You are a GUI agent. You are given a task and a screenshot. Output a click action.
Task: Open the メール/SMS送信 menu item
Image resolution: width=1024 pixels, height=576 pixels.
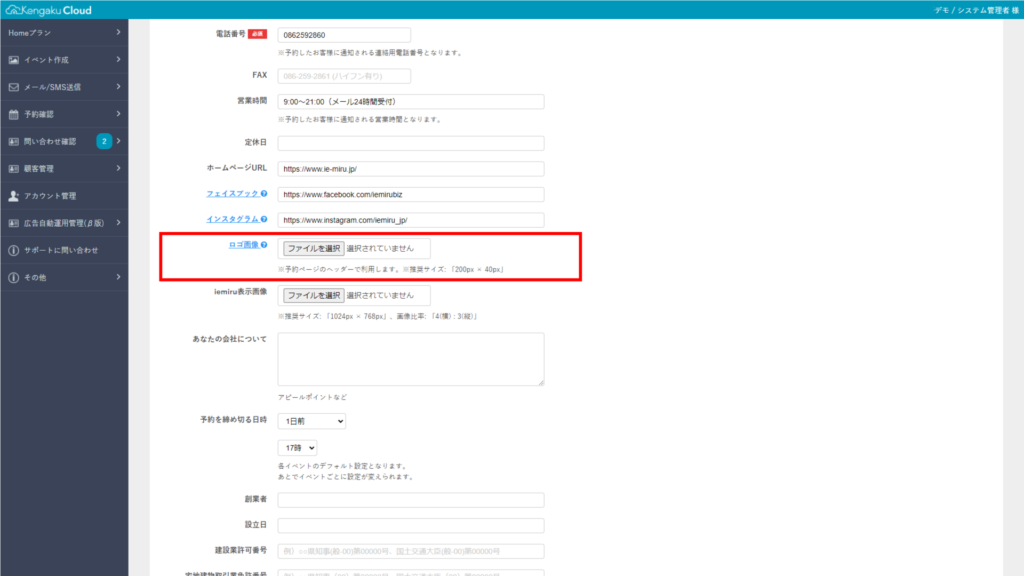click(x=64, y=87)
